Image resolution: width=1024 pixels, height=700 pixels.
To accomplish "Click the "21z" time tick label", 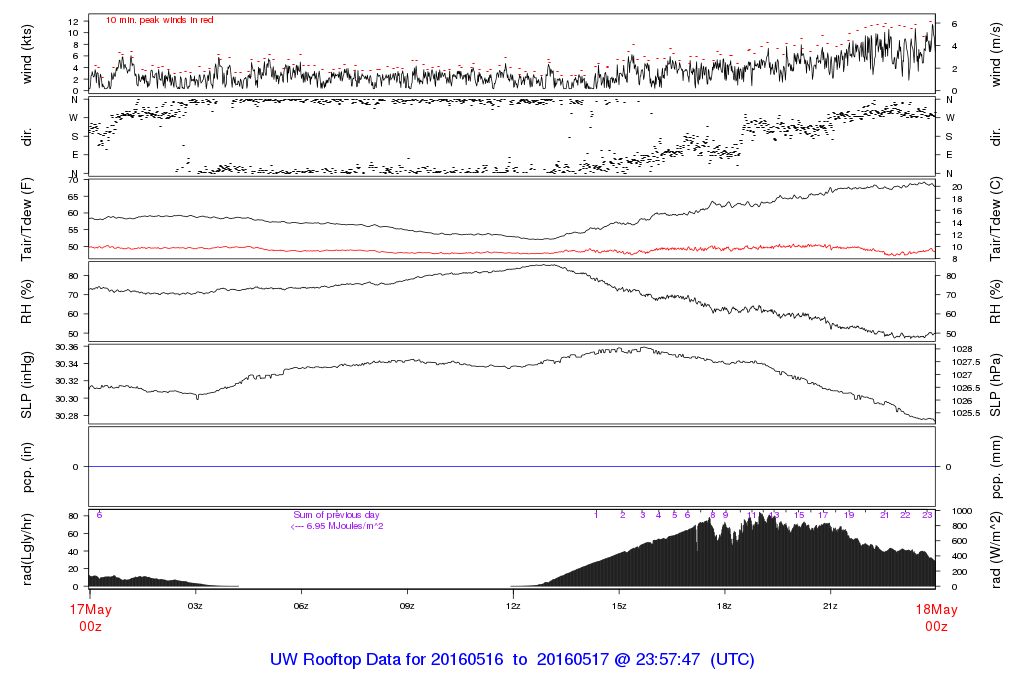I will pos(830,606).
